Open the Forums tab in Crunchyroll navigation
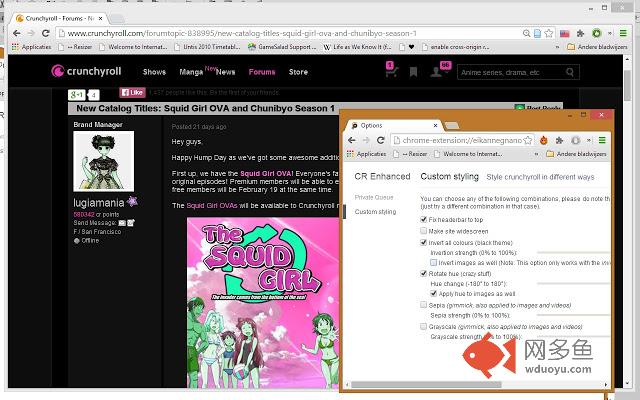Image resolution: width=640 pixels, height=400 pixels. click(262, 72)
